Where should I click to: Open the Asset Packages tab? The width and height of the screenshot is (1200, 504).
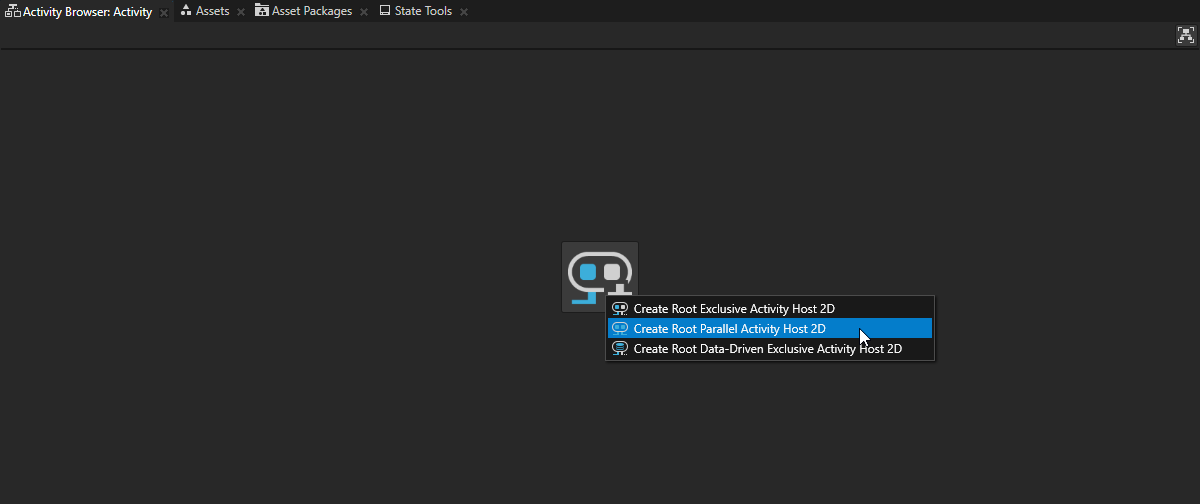[x=312, y=11]
